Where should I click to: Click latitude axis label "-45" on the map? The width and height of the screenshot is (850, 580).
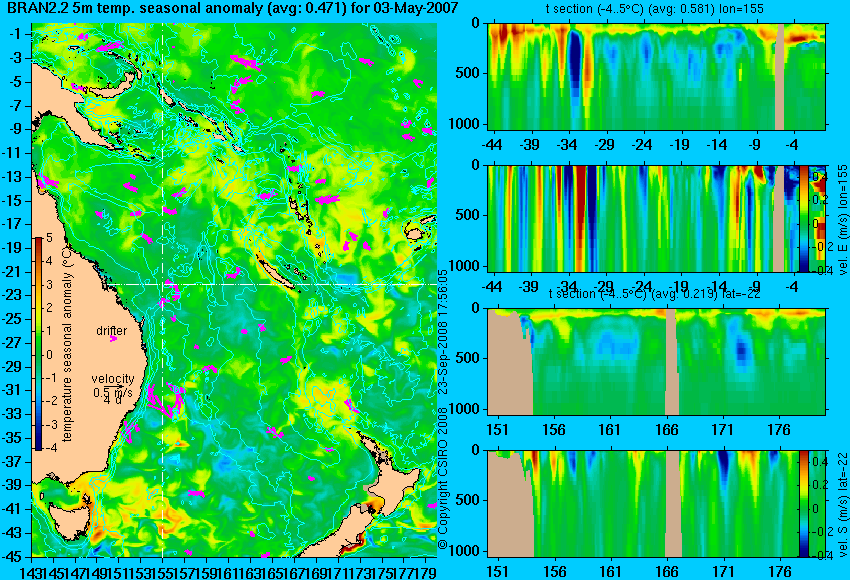click(14, 557)
